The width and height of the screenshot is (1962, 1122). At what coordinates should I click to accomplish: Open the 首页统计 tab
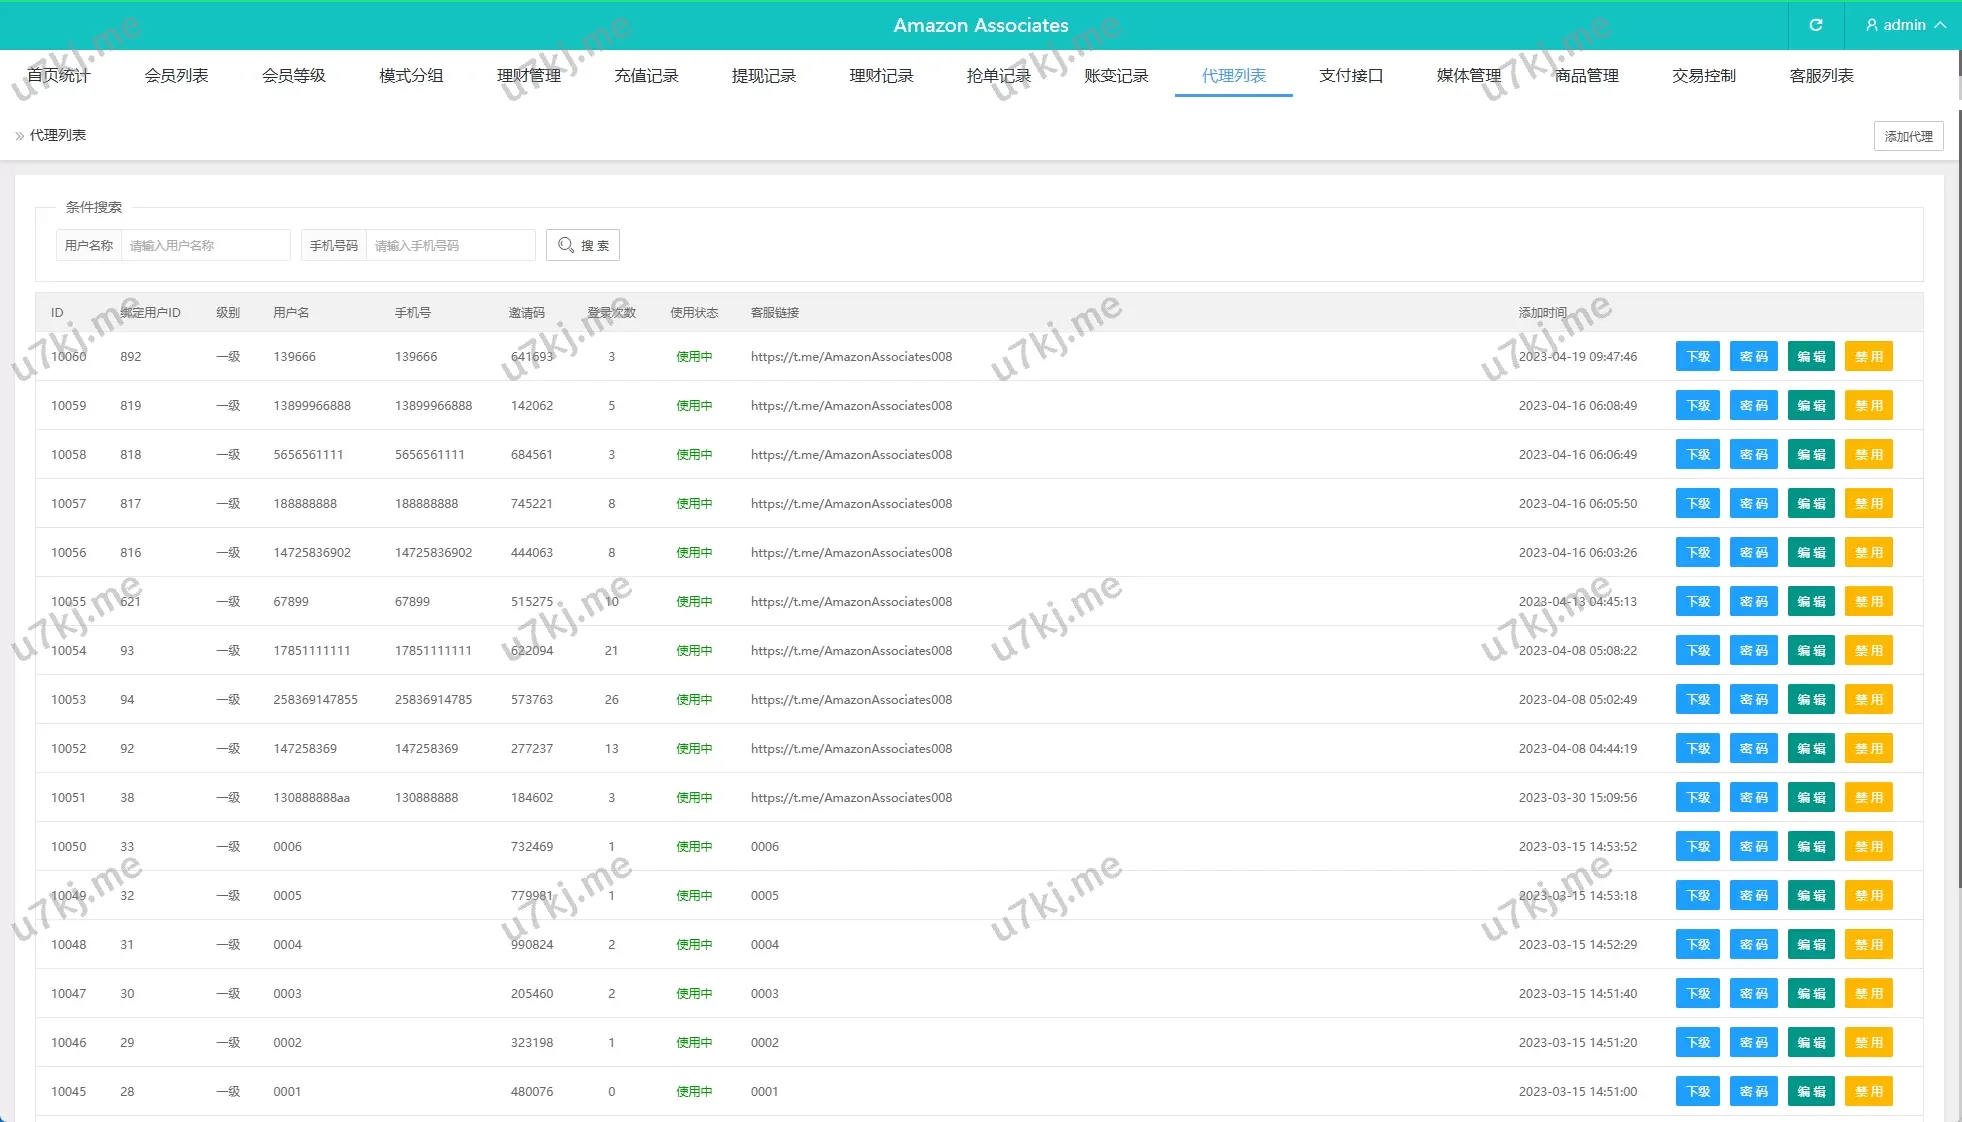pos(59,76)
